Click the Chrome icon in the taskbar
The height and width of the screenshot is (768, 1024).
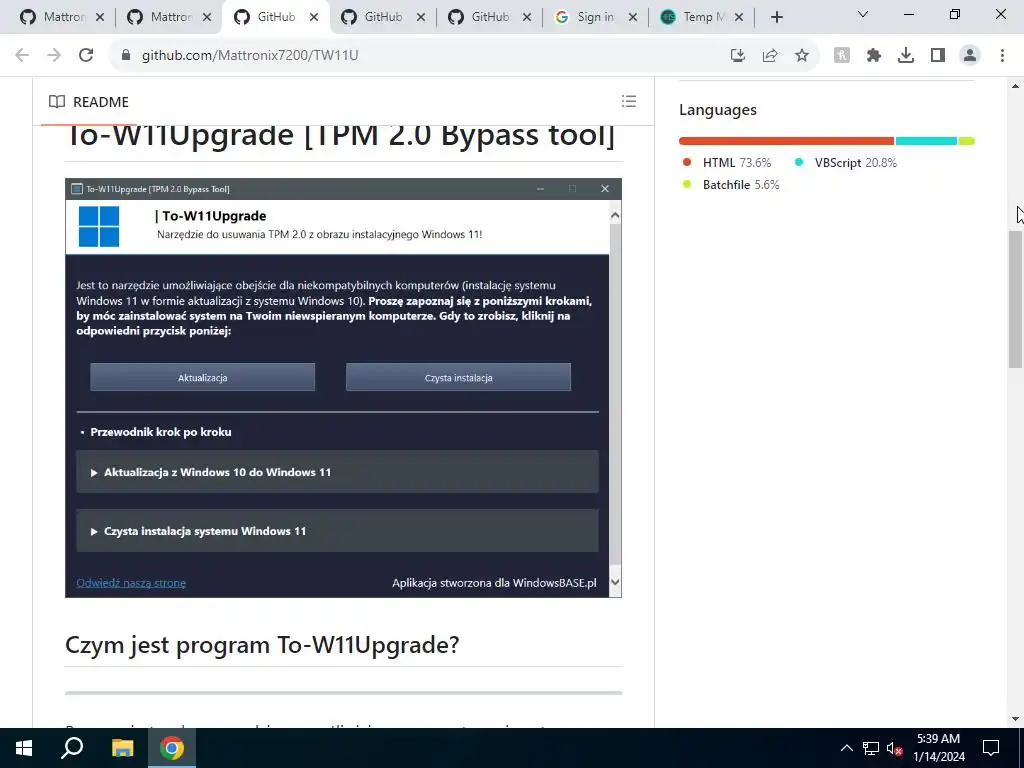[x=172, y=748]
